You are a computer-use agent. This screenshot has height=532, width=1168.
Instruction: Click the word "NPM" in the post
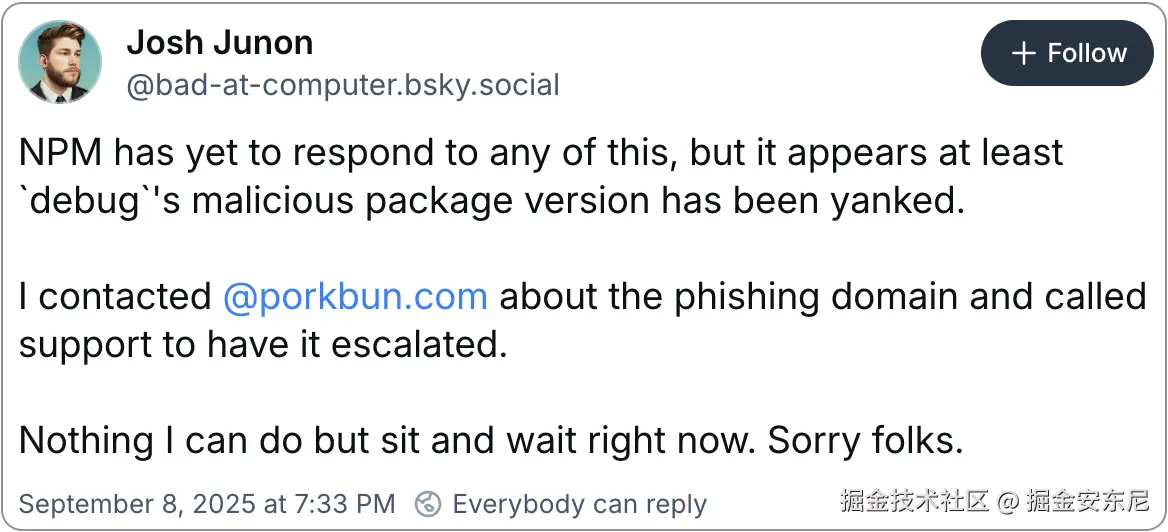pyautogui.click(x=60, y=153)
